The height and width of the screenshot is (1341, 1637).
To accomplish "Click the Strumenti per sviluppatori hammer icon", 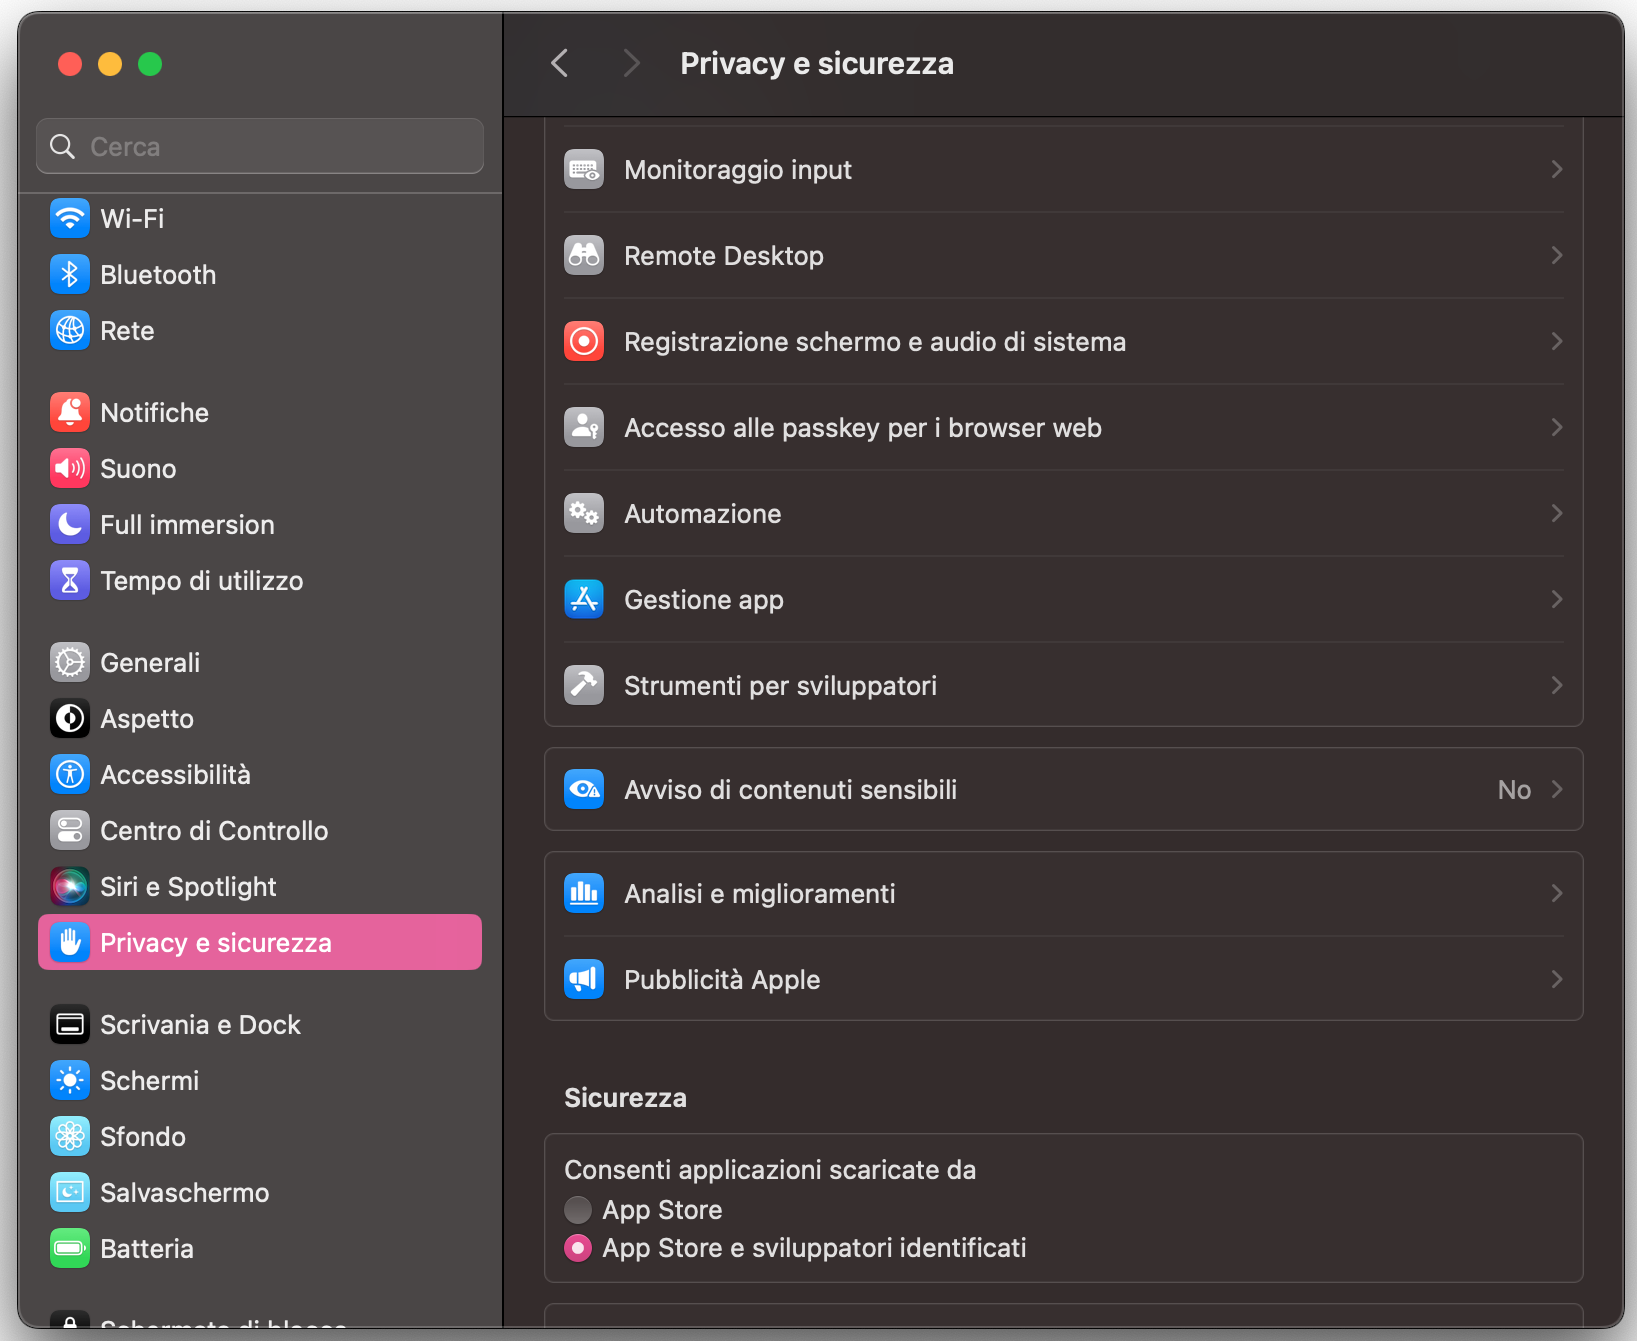I will pos(583,685).
